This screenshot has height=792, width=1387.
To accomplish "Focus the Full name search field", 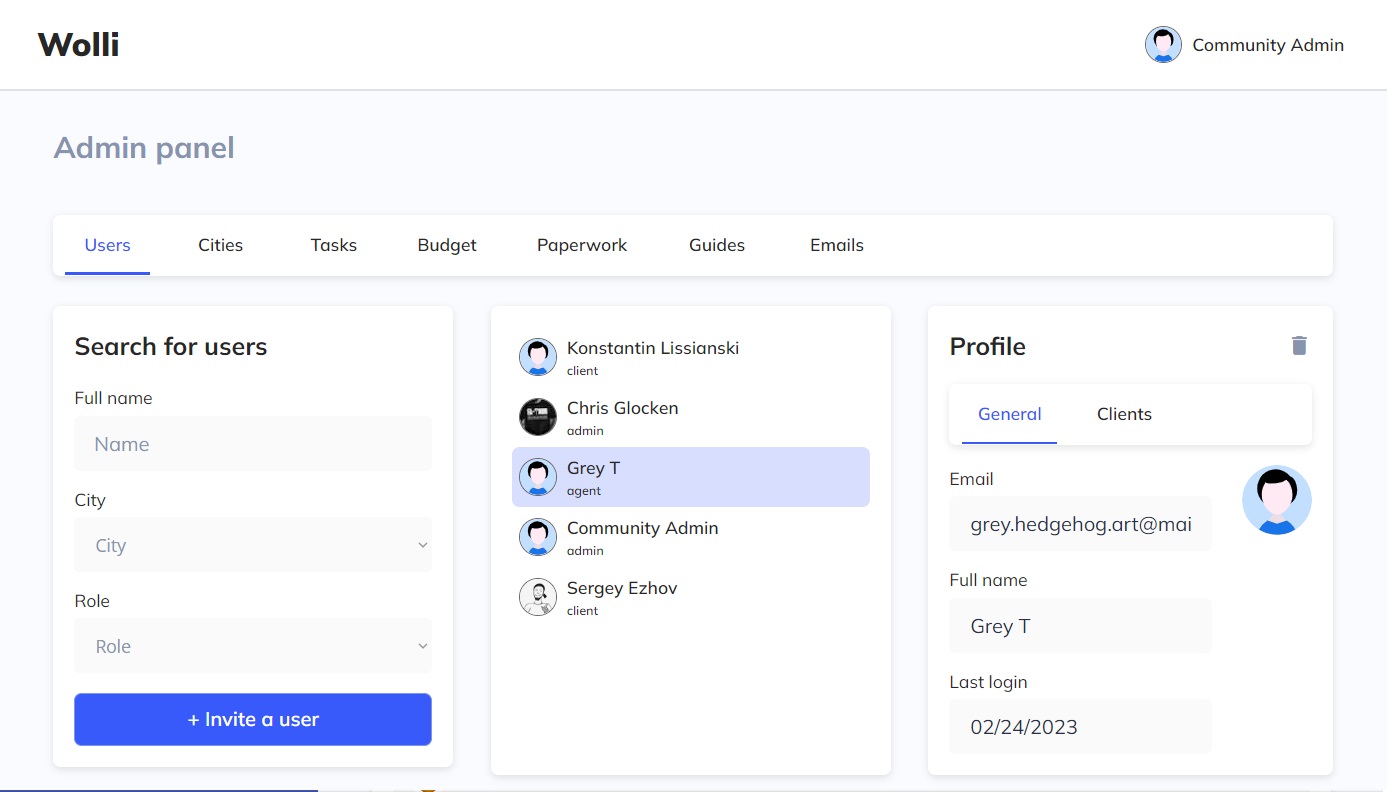I will coord(253,444).
